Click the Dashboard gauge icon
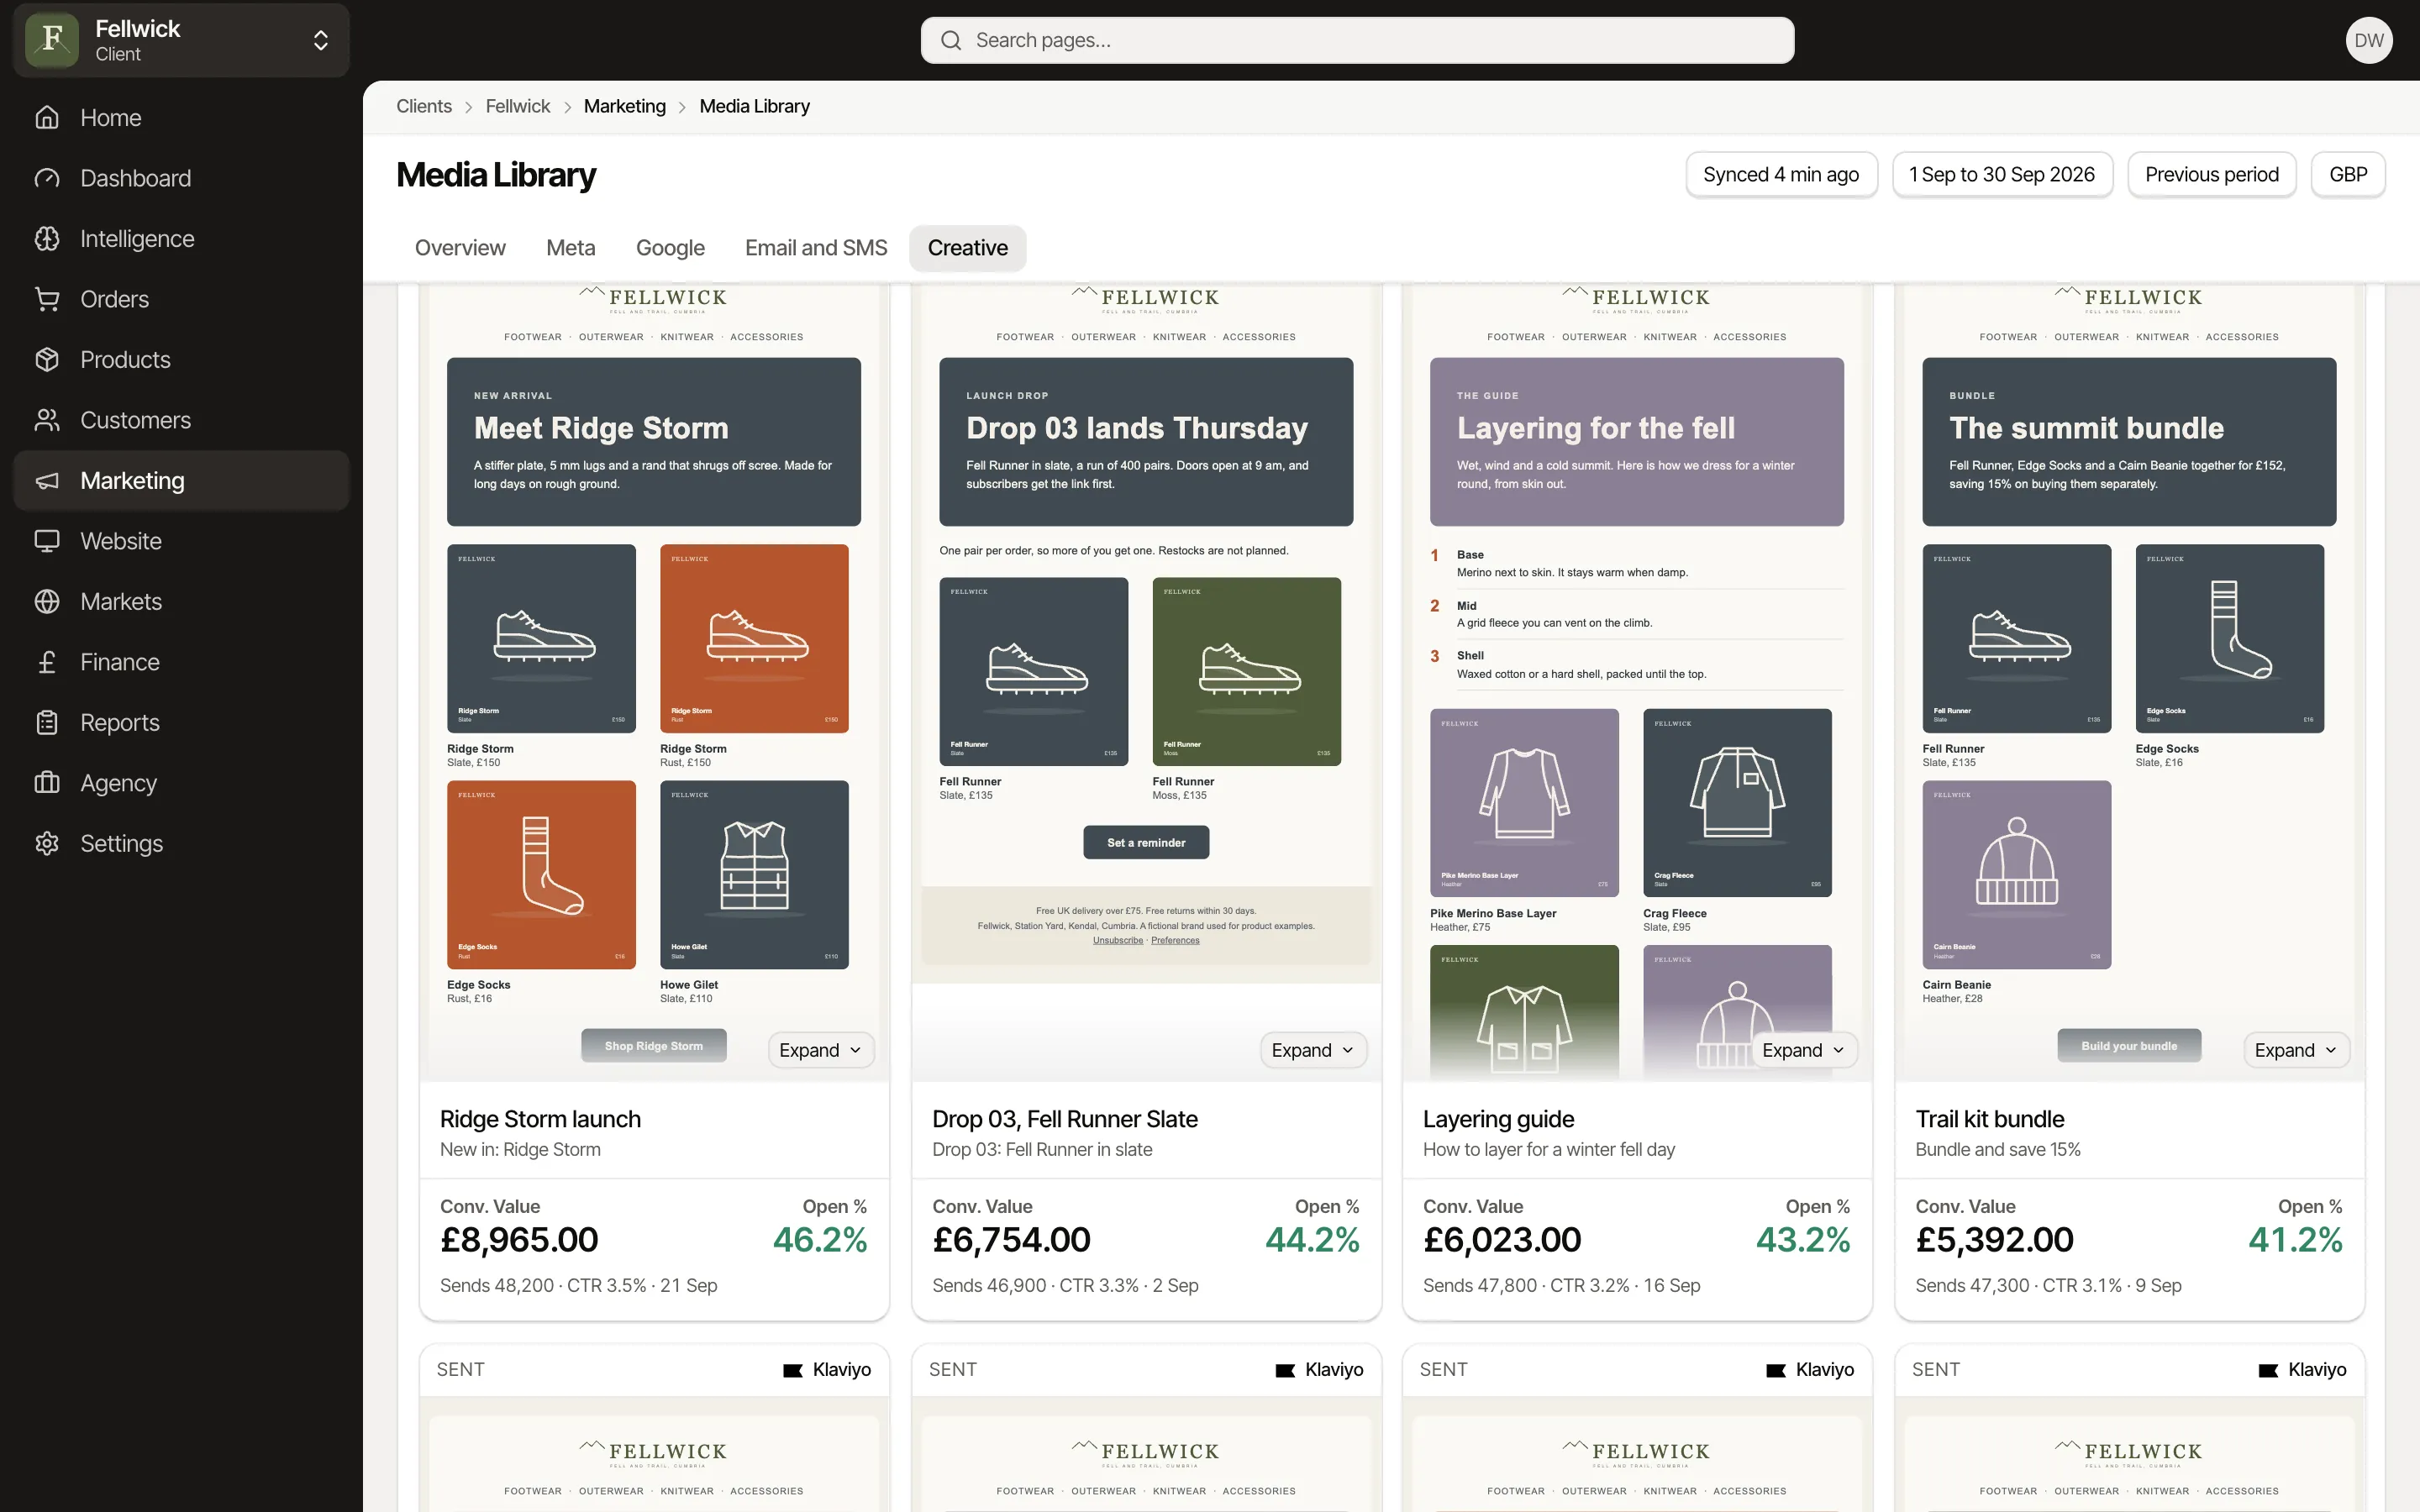Screen dimensions: 2420x1512 tap(47, 178)
